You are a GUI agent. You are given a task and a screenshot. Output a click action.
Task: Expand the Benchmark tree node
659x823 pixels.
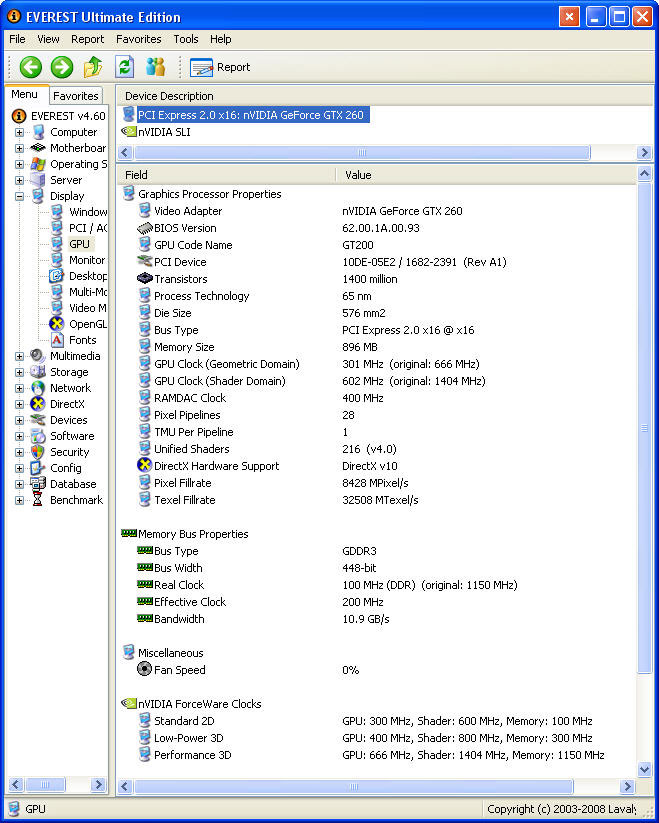19,500
